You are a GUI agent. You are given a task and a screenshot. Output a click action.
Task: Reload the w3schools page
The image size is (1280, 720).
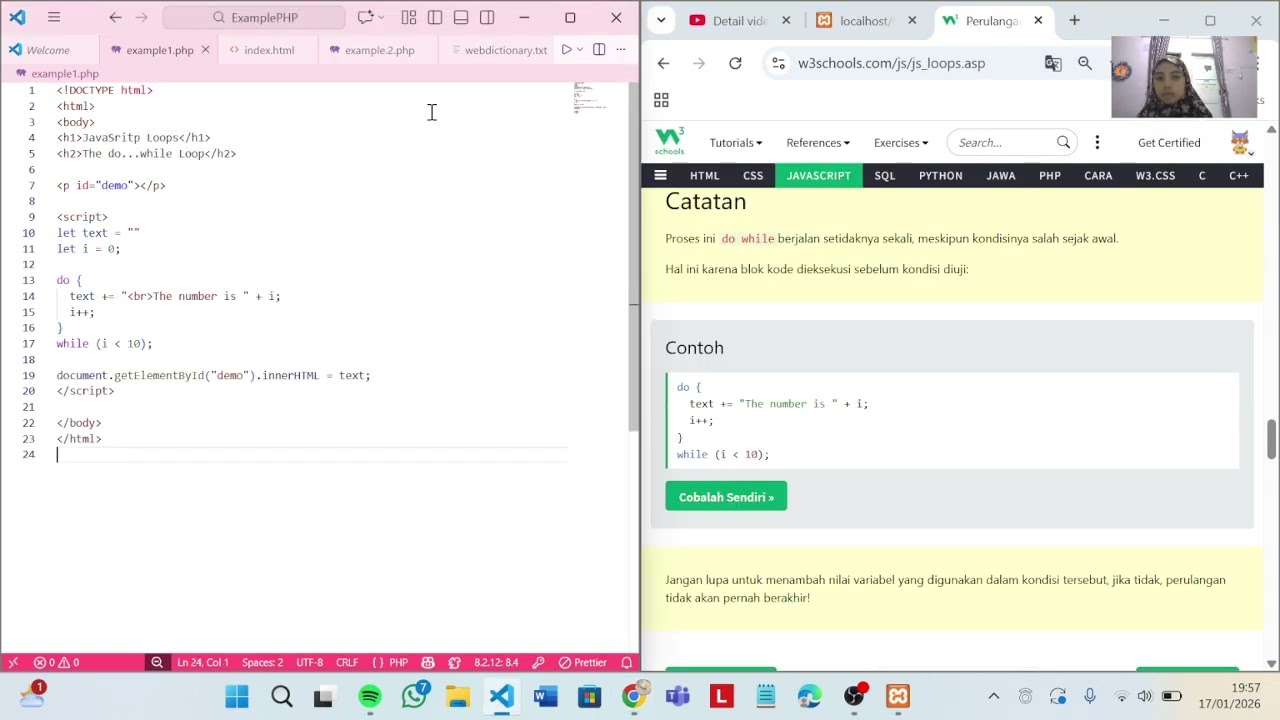735,63
